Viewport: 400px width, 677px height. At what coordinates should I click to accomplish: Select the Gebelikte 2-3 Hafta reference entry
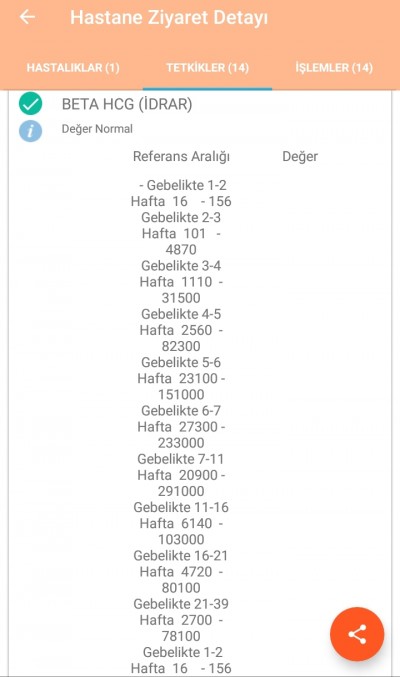pyautogui.click(x=181, y=233)
